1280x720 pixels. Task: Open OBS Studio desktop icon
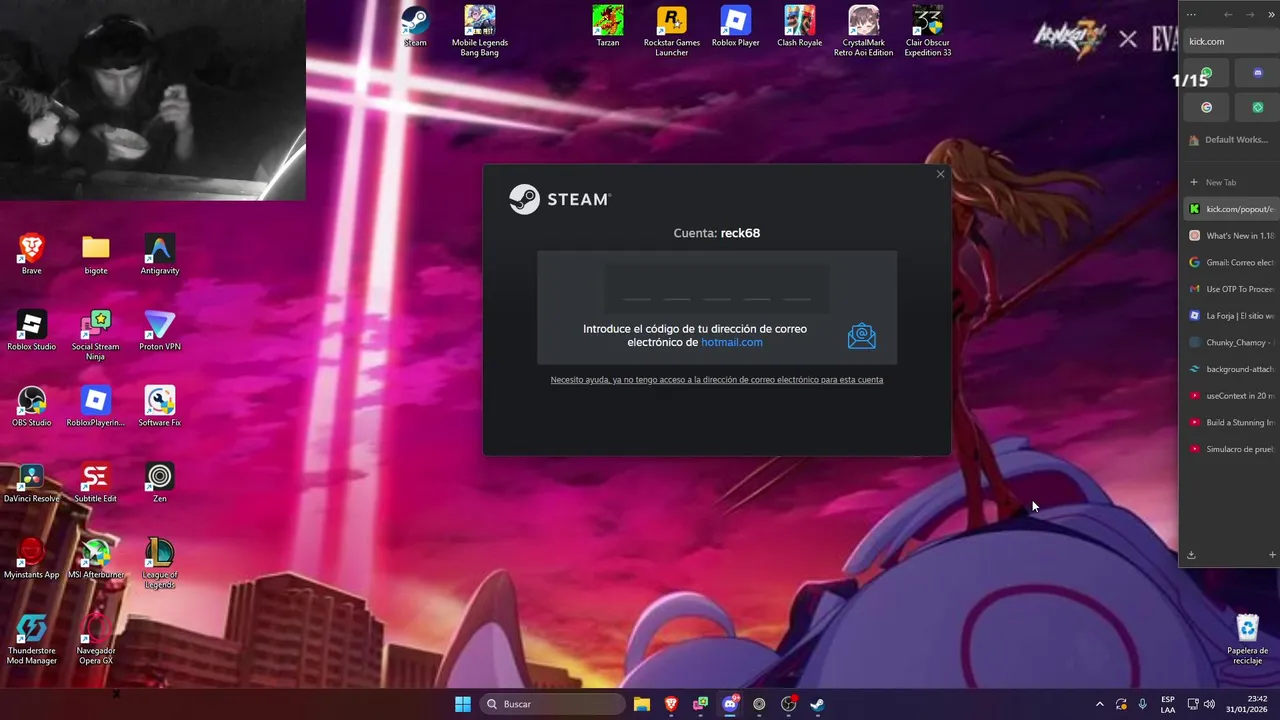click(x=32, y=406)
